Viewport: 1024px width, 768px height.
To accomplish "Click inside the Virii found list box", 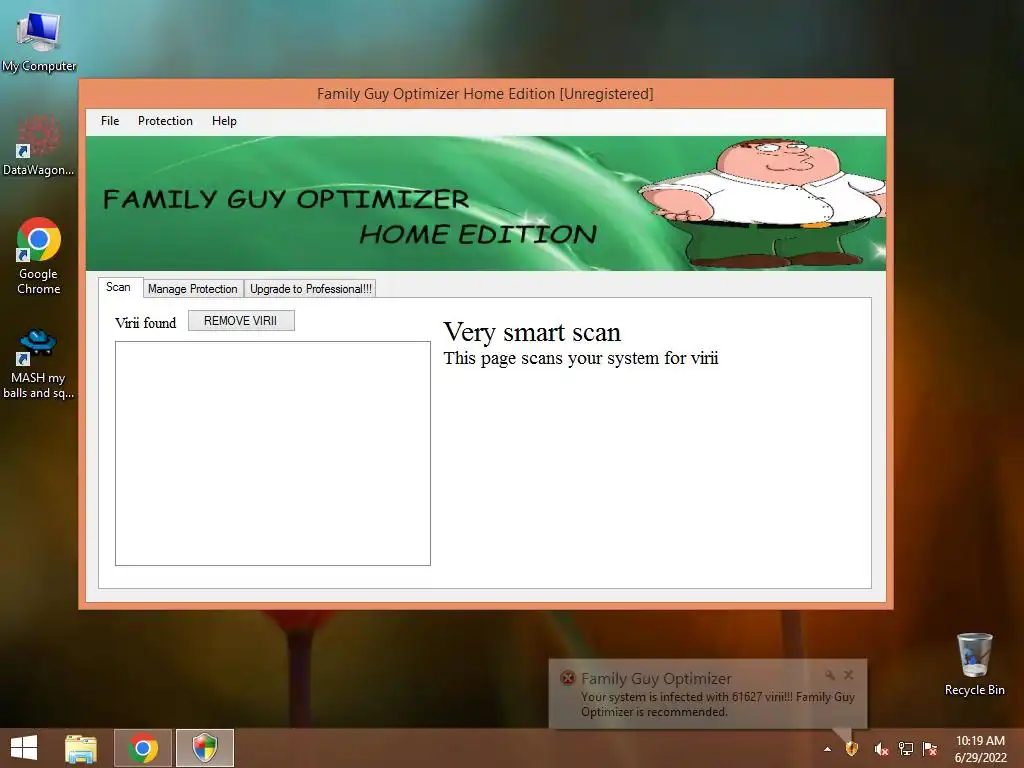I will click(x=273, y=453).
